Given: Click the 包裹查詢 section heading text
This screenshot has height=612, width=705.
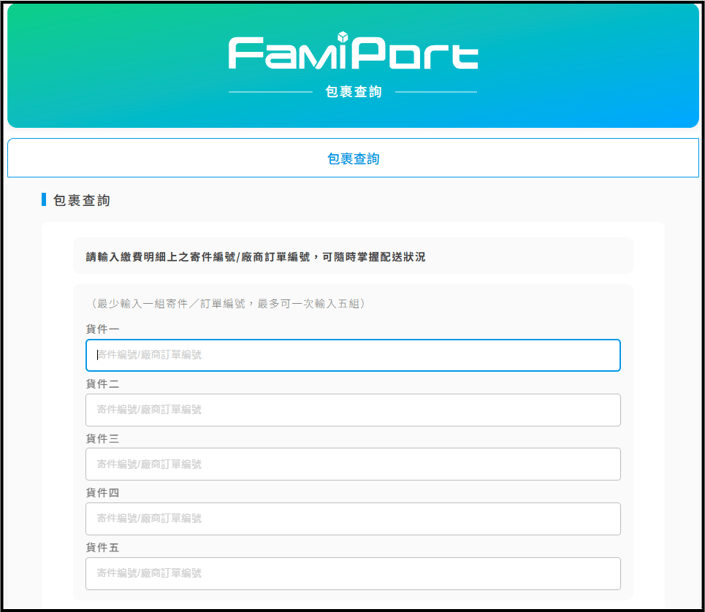Looking at the screenshot, I should pyautogui.click(x=81, y=200).
